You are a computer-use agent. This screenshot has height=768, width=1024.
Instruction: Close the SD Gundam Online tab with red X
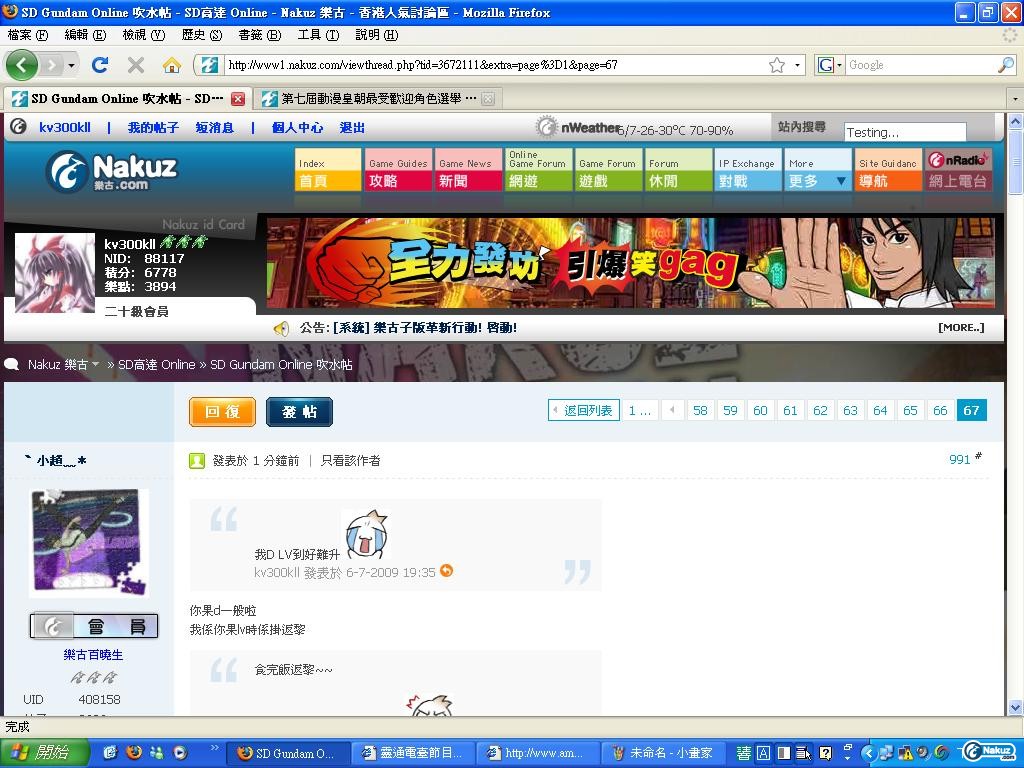[x=238, y=99]
